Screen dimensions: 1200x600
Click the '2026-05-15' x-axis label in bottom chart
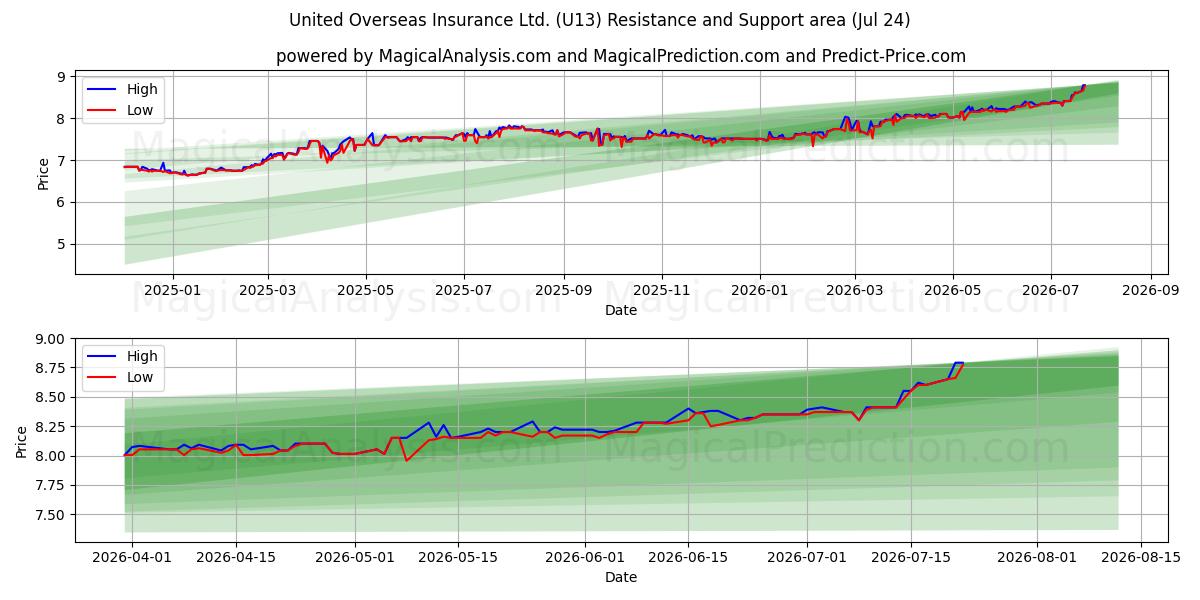pos(458,559)
